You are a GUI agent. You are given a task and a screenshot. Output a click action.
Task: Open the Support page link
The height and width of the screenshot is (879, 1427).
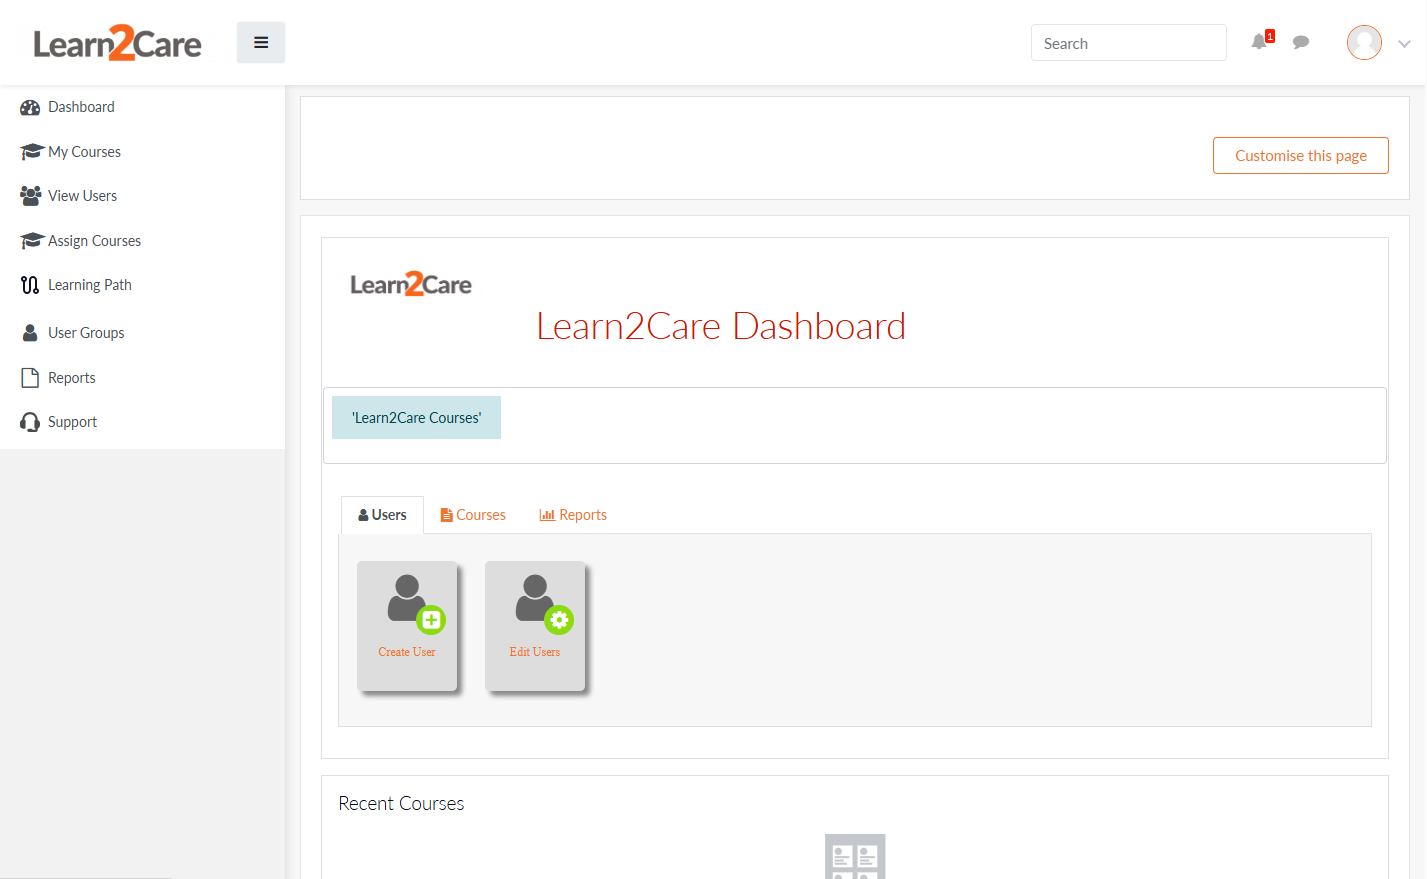tap(72, 422)
